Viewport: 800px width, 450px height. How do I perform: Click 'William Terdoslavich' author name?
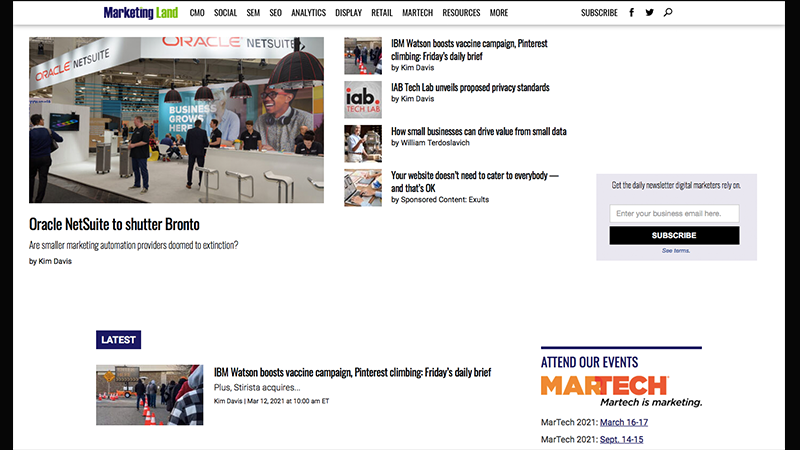click(x=435, y=143)
